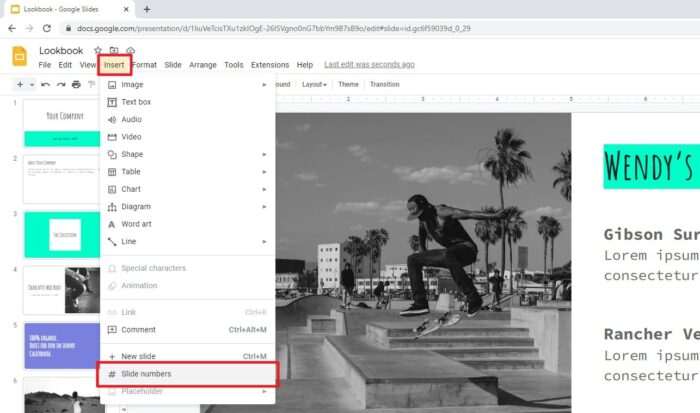The width and height of the screenshot is (700, 413).
Task: Go forward in browser
Action: [x=29, y=28]
